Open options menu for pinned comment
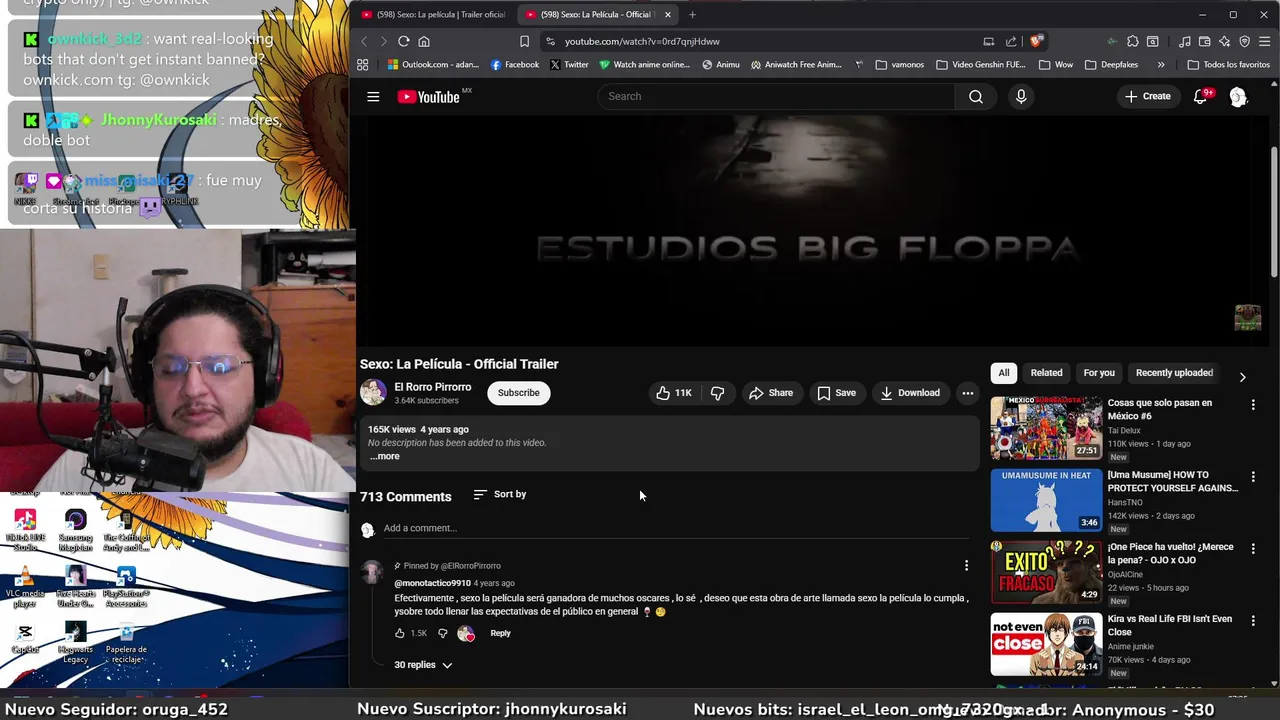1280x720 pixels. click(x=966, y=566)
